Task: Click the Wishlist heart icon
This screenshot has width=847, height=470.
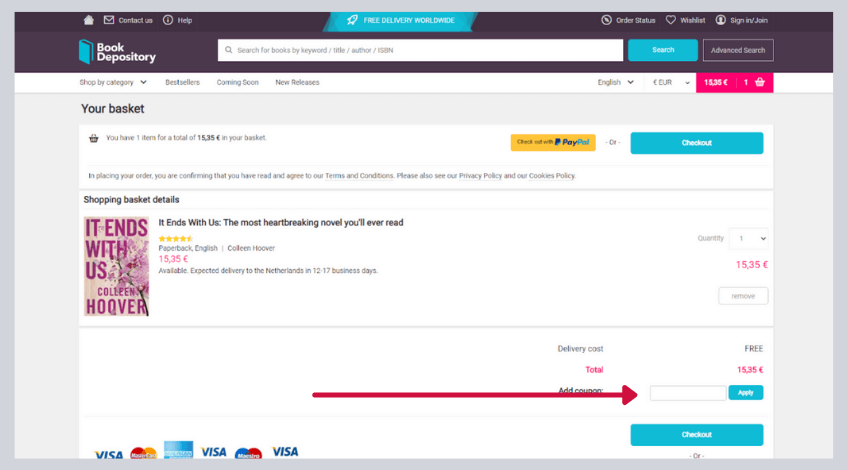Action: [x=670, y=20]
